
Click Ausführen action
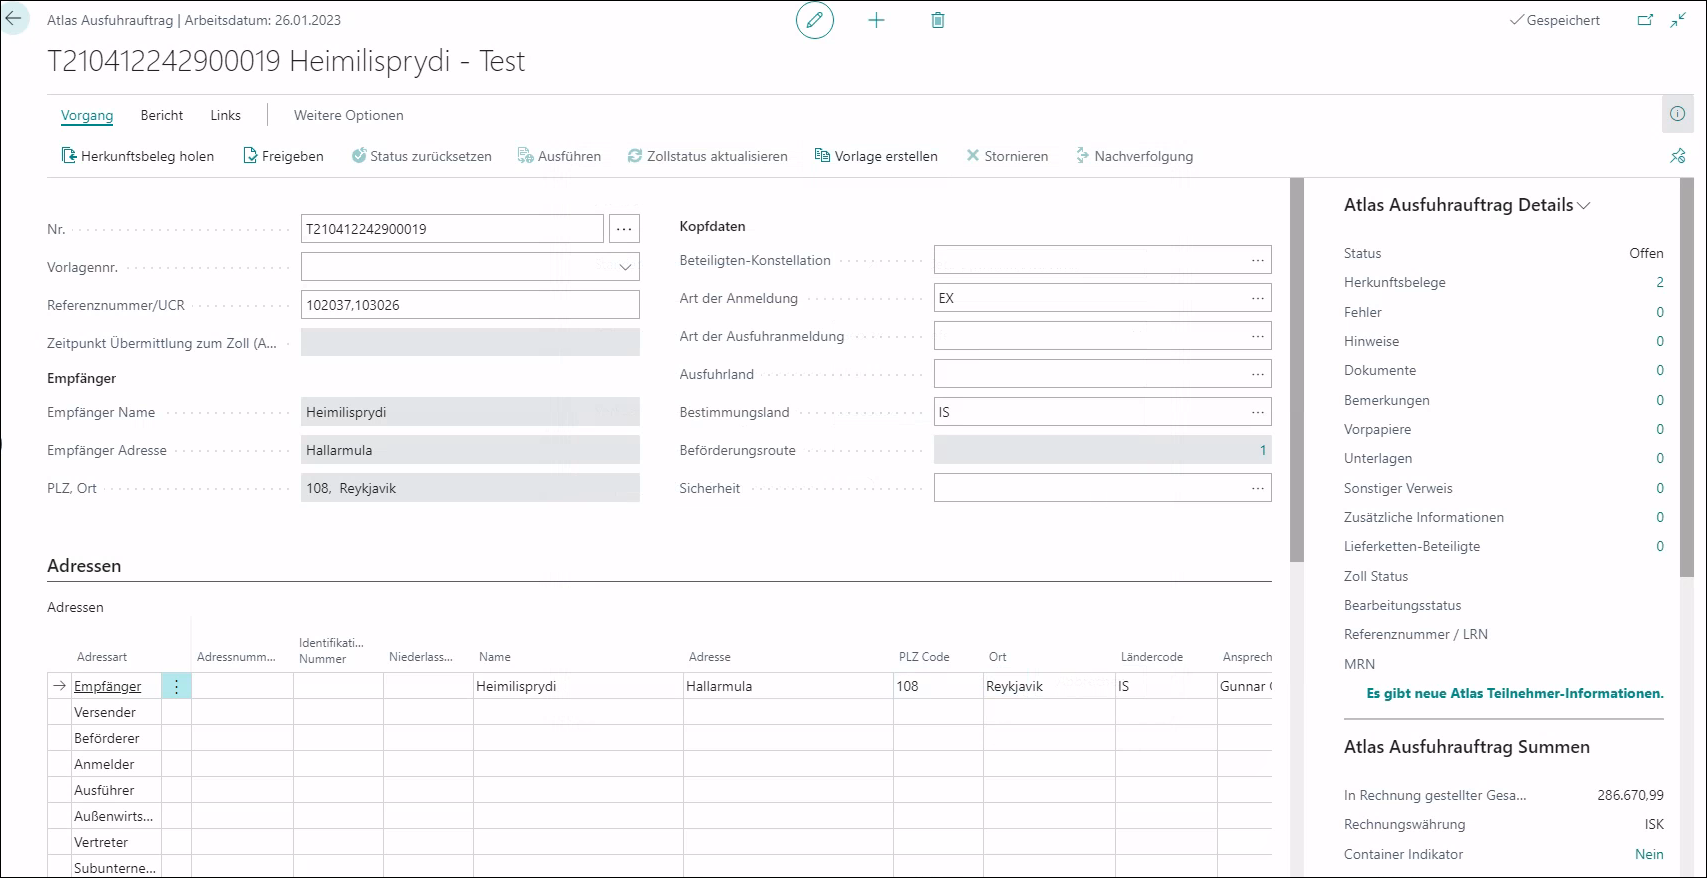click(x=559, y=156)
